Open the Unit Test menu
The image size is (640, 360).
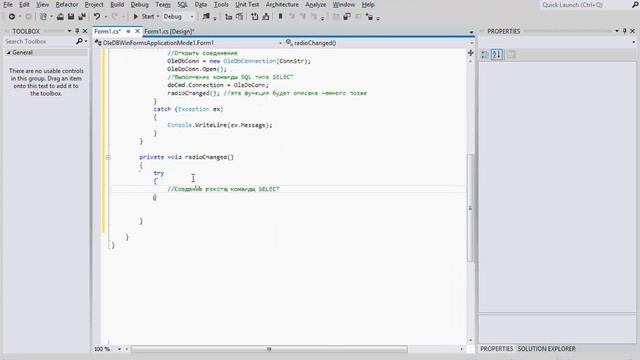pyautogui.click(x=247, y=4)
